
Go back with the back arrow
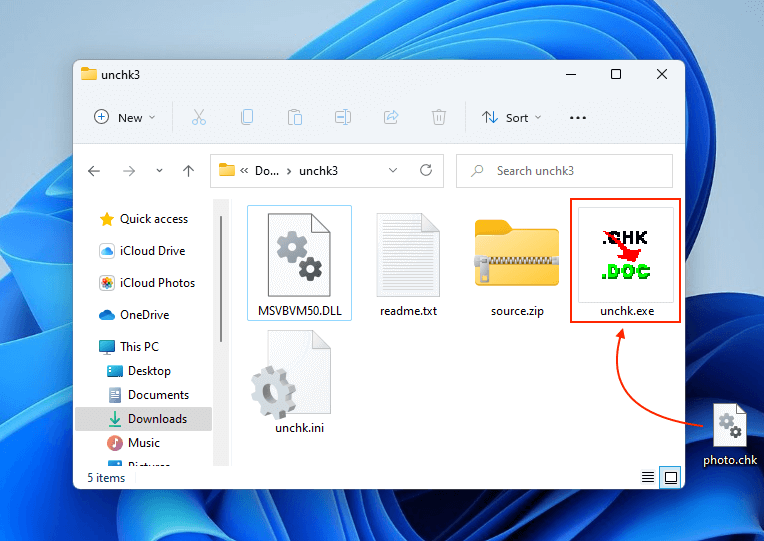coord(94,171)
